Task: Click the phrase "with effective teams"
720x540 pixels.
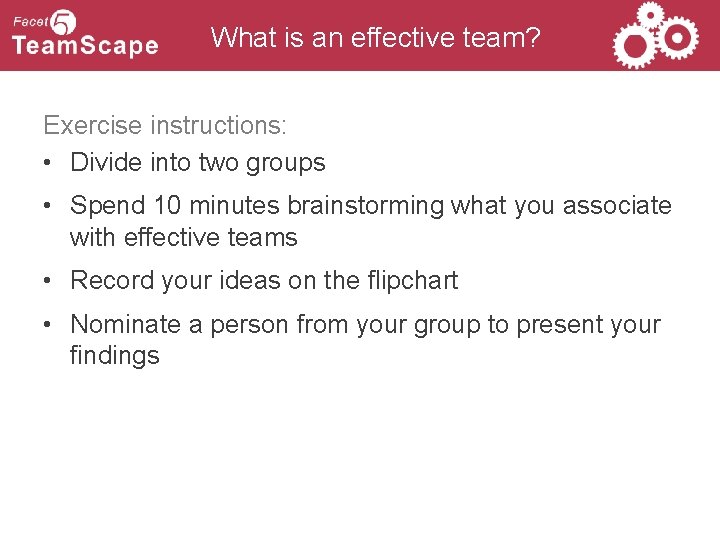Action: pos(184,238)
